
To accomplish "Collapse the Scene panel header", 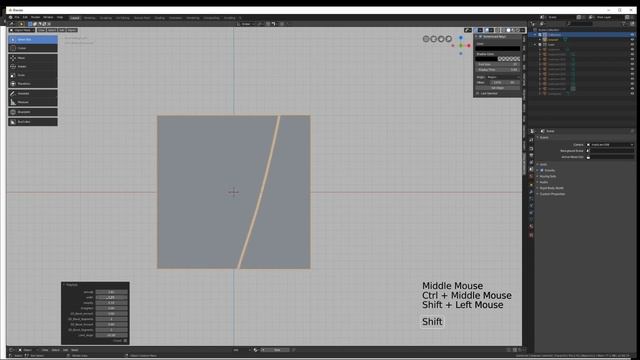I will click(x=544, y=138).
